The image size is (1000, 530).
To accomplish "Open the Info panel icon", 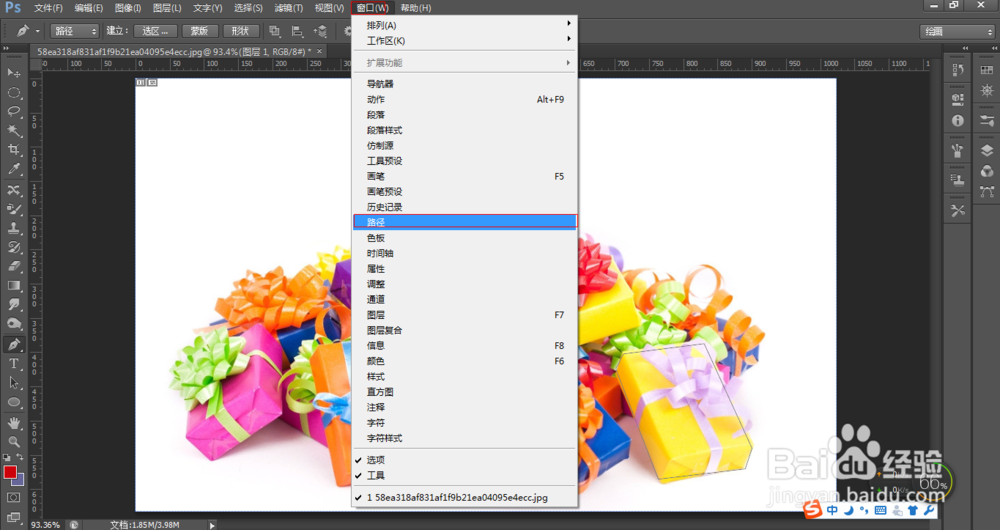I will point(957,120).
